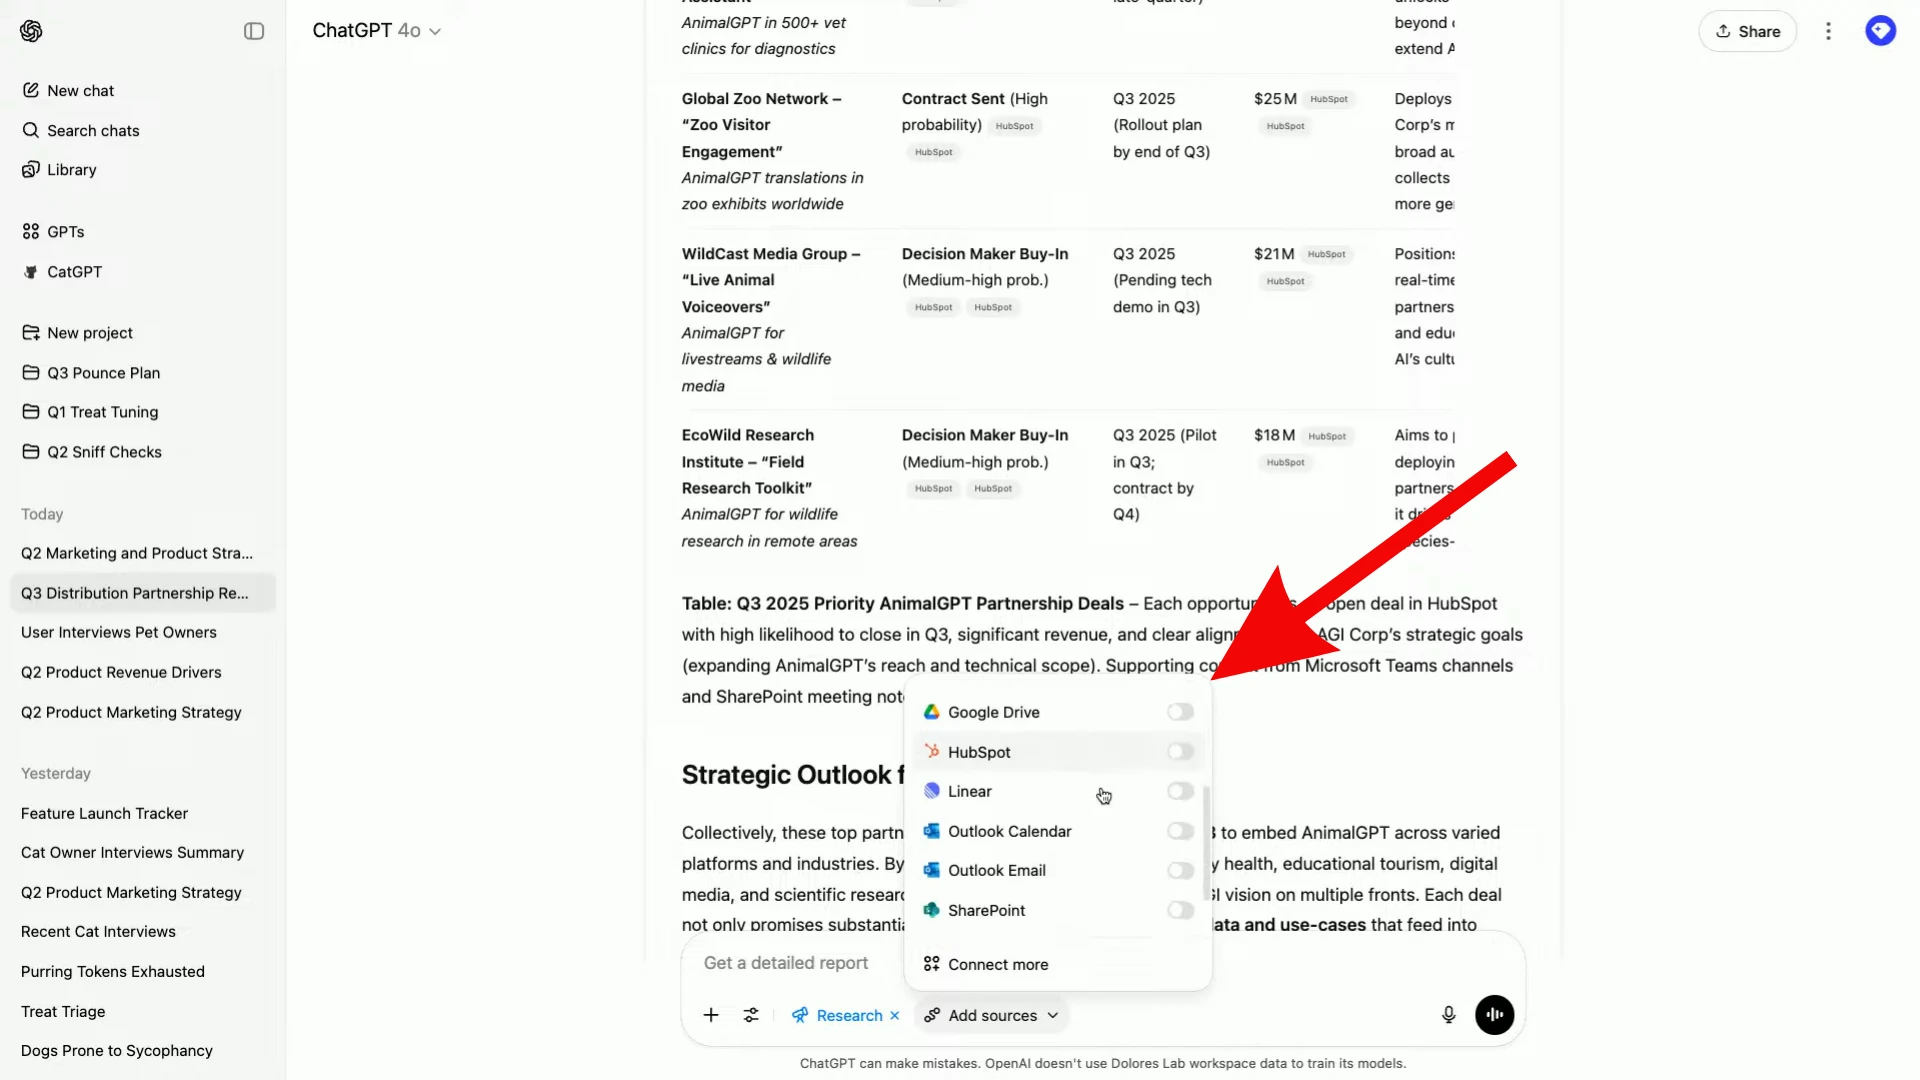Click the Share button
The image size is (1920, 1080).
point(1747,31)
